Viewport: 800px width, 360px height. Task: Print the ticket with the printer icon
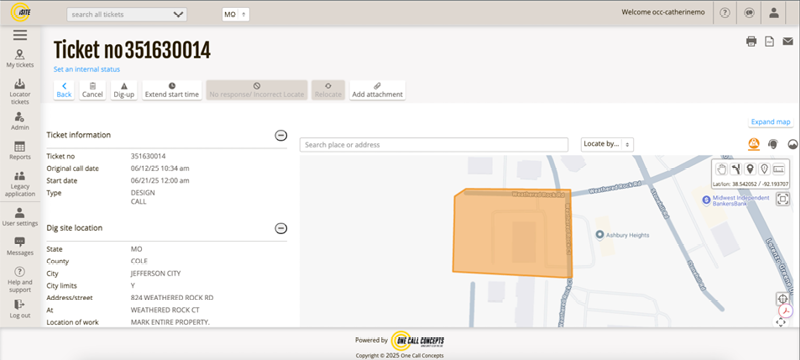pyautogui.click(x=751, y=42)
